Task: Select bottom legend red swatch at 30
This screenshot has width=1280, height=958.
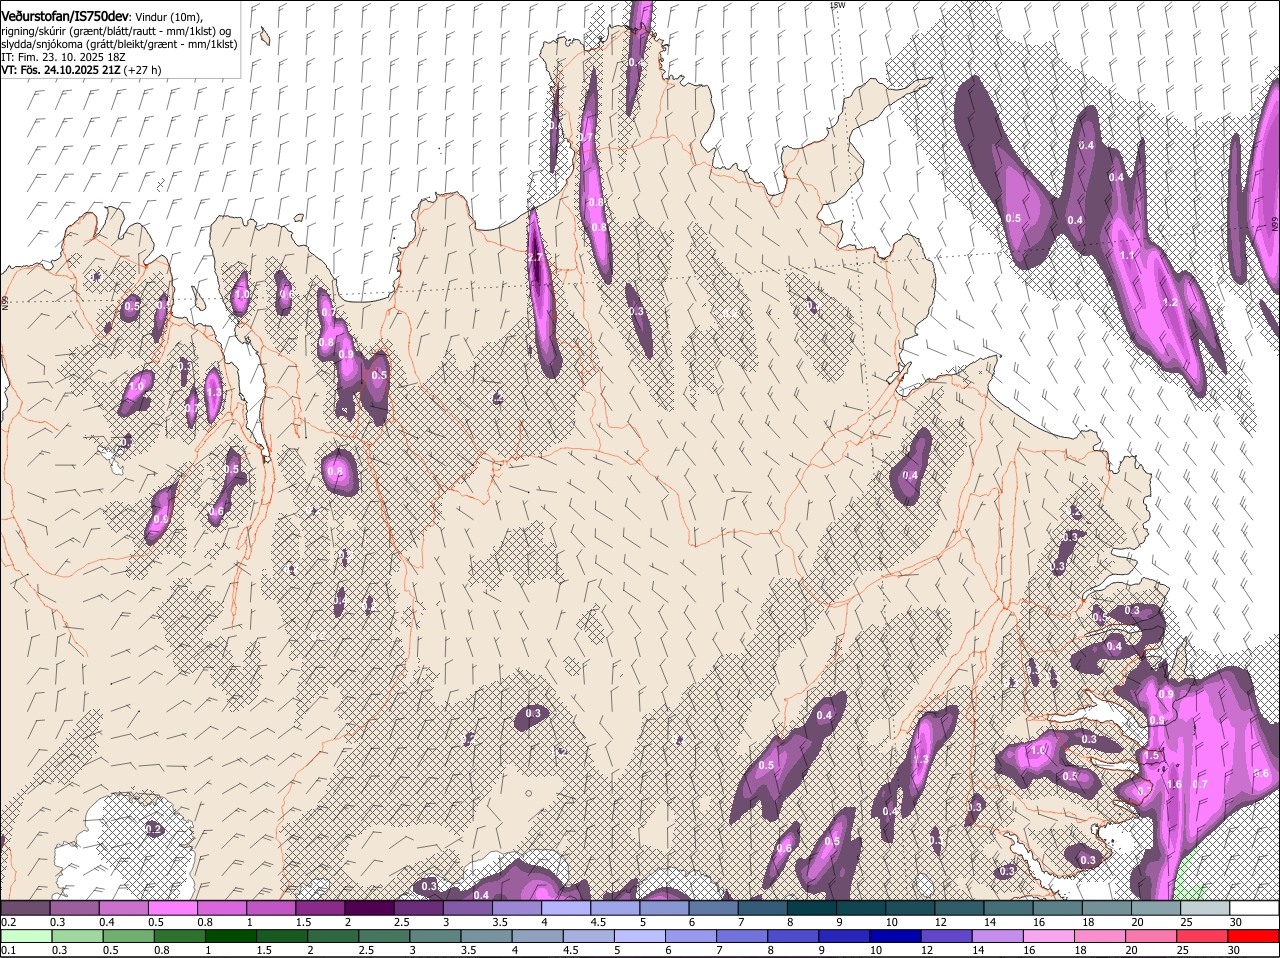Action: pyautogui.click(x=1254, y=936)
